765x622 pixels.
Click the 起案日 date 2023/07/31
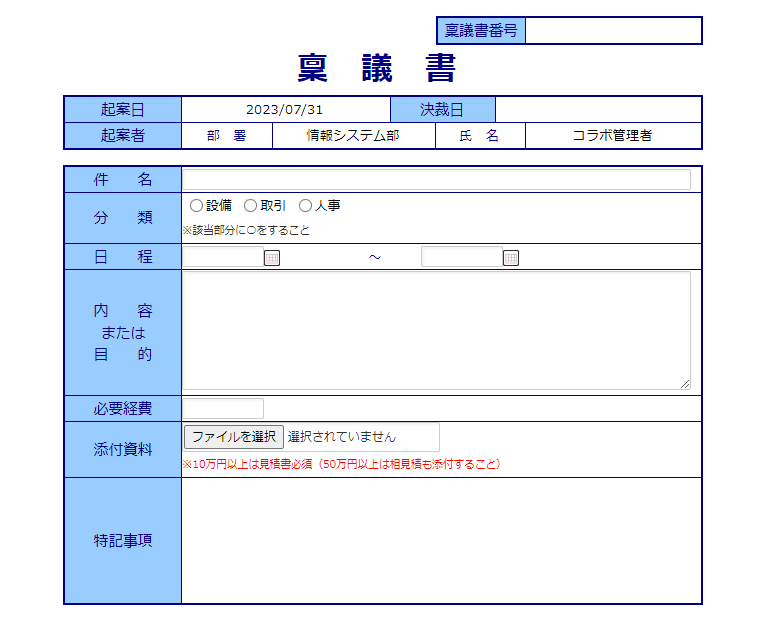pyautogui.click(x=285, y=110)
